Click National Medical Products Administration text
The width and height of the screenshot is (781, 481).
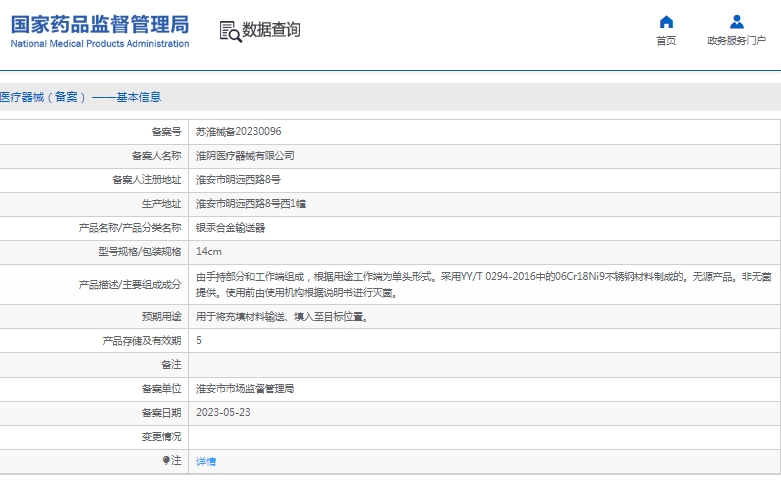tap(100, 44)
